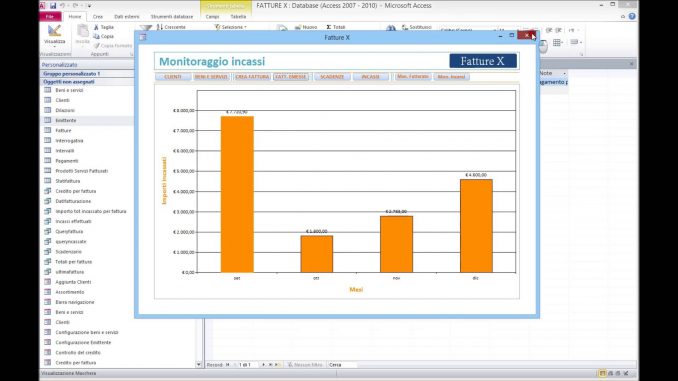Screen dimensions: 678x381
Task: Switch to form view in status bar
Action: (x=602, y=373)
